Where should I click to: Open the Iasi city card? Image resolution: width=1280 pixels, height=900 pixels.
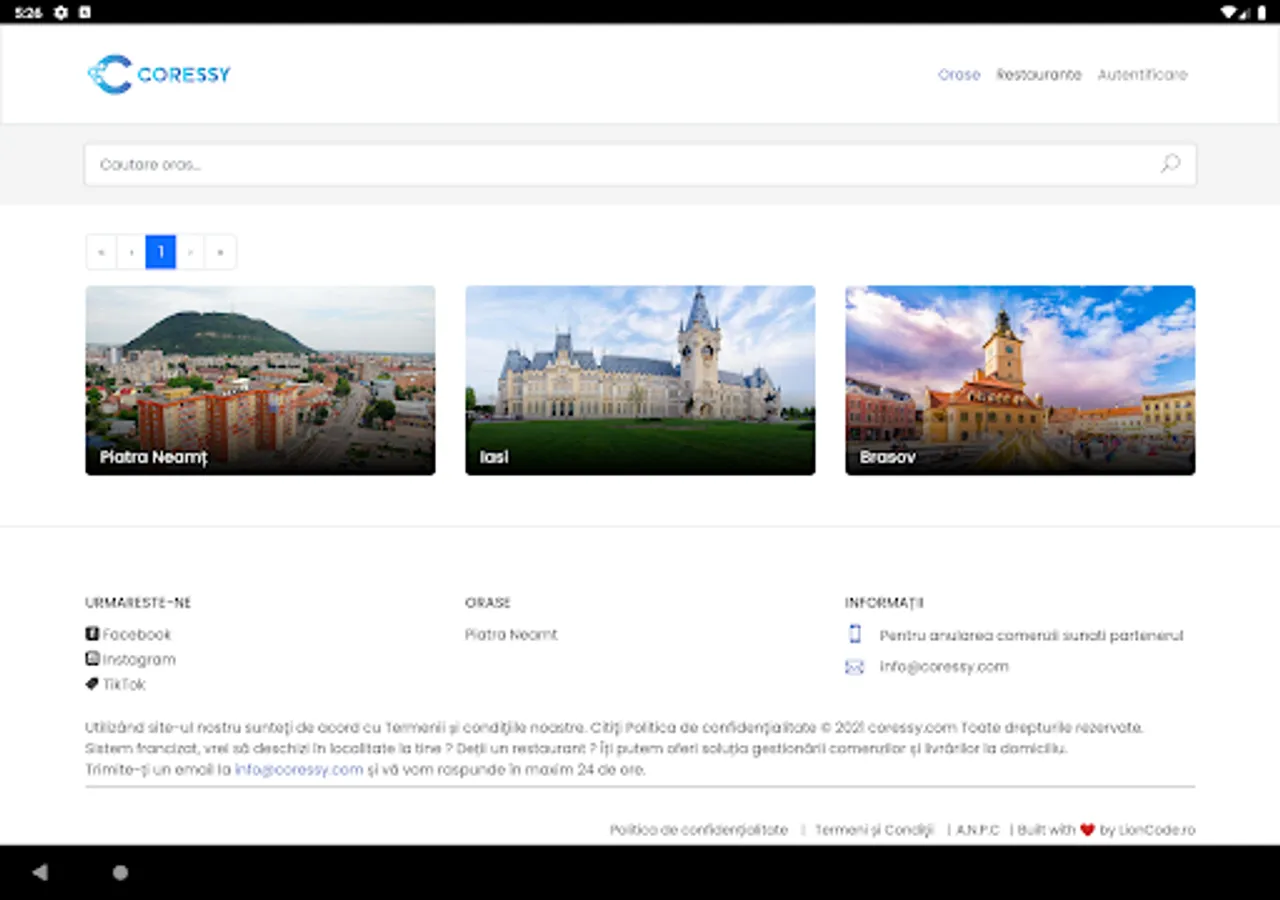coord(640,380)
